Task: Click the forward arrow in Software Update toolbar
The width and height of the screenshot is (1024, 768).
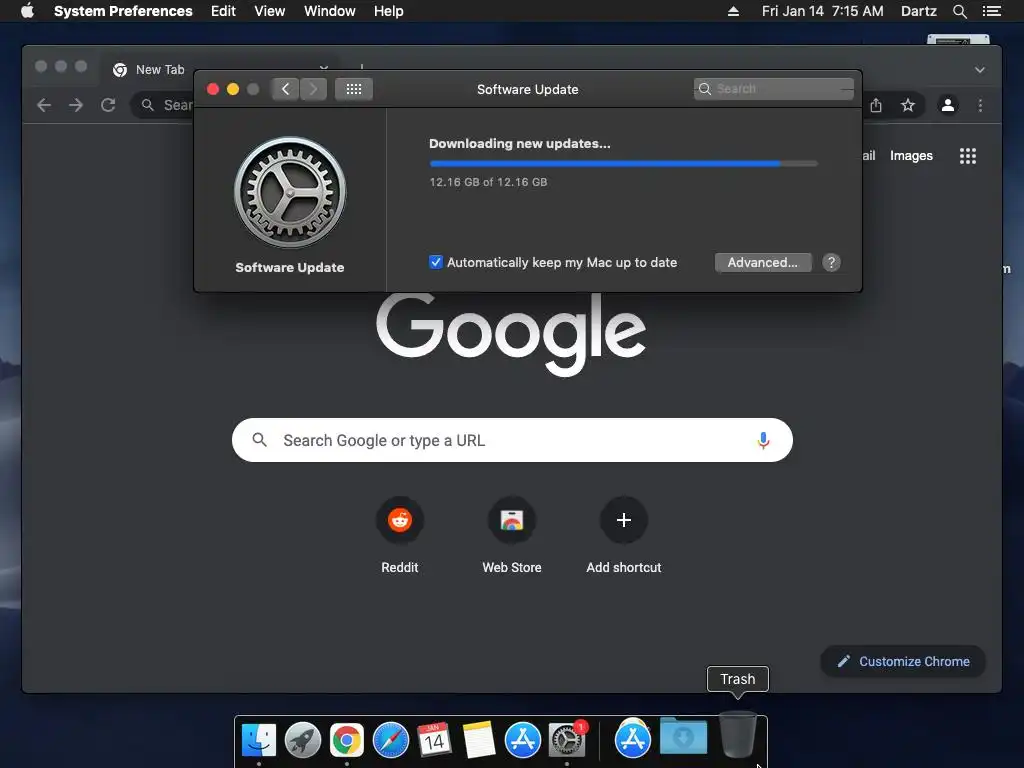Action: (313, 89)
